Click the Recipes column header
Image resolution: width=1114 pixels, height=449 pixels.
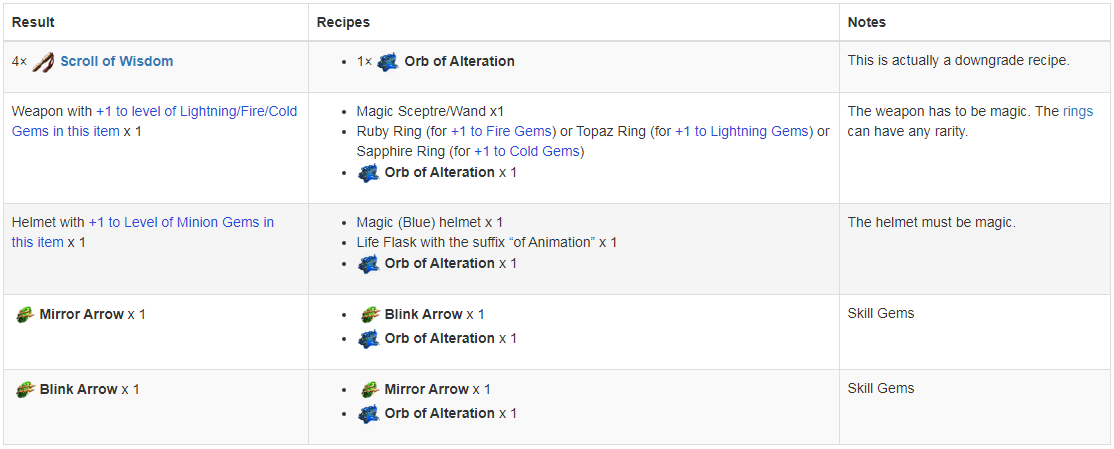click(x=343, y=23)
